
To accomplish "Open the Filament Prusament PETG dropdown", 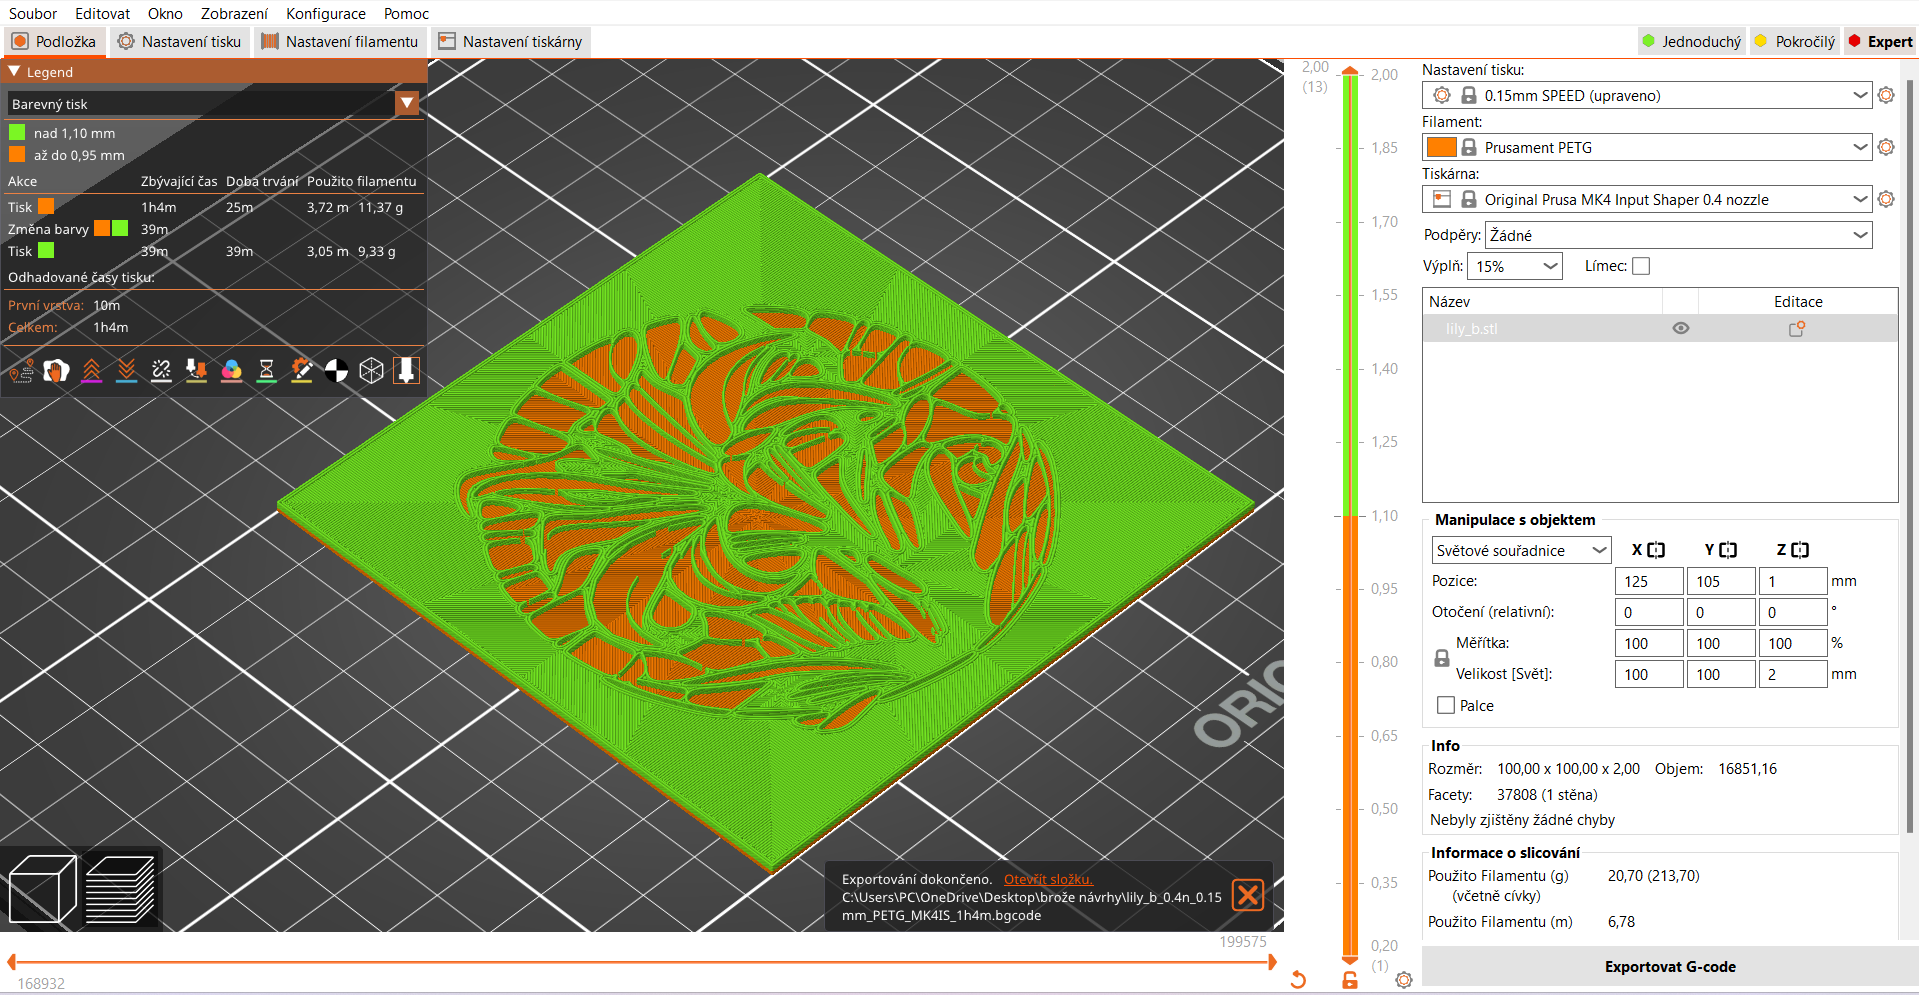I will (1859, 148).
